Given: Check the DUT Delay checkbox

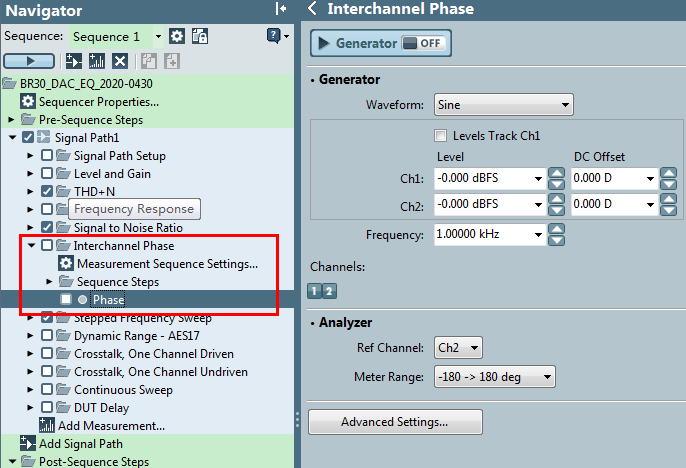Looking at the screenshot, I should [x=47, y=407].
